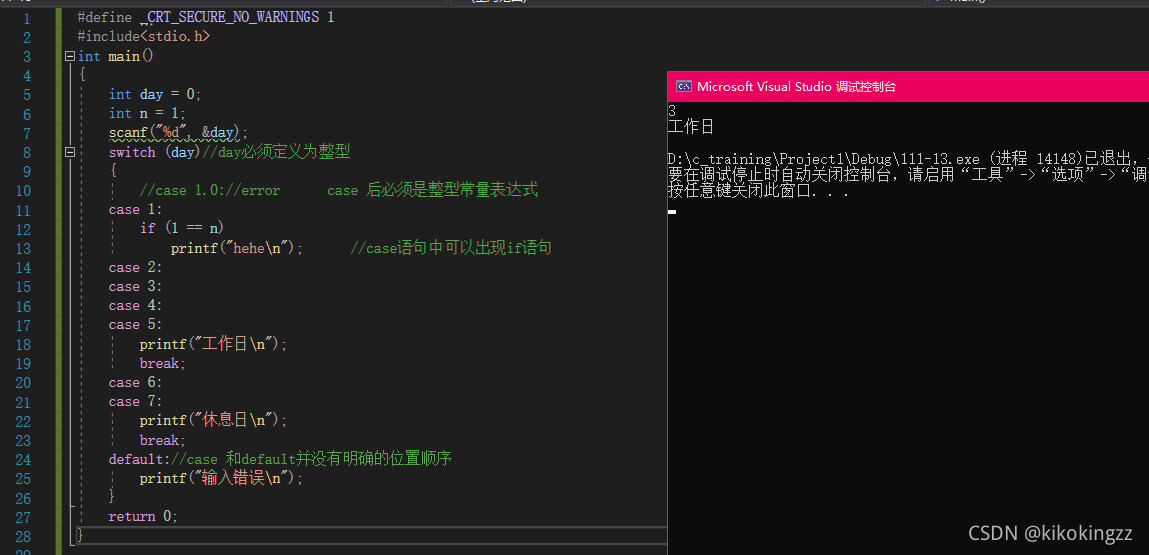Collapse the int main() function block
1149x555 pixels.
[x=69, y=57]
